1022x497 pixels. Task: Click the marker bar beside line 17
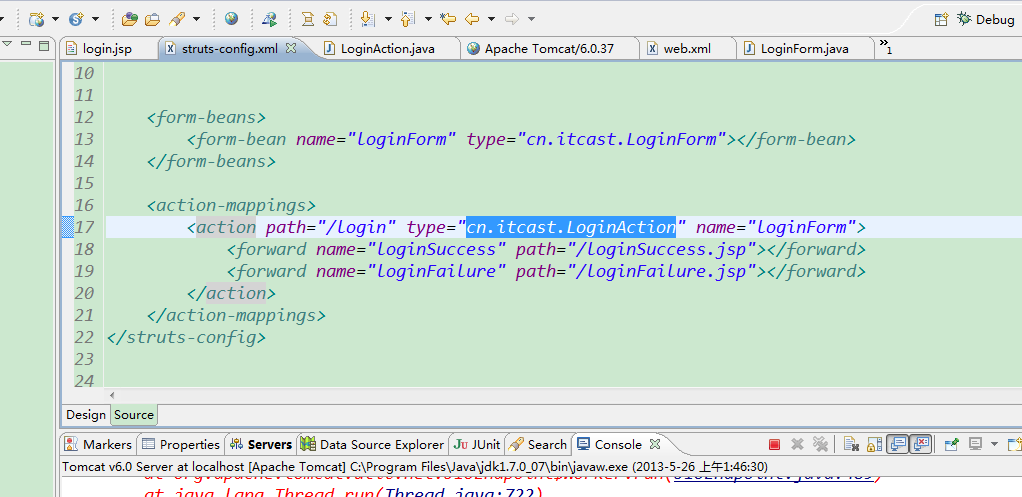tap(67, 227)
